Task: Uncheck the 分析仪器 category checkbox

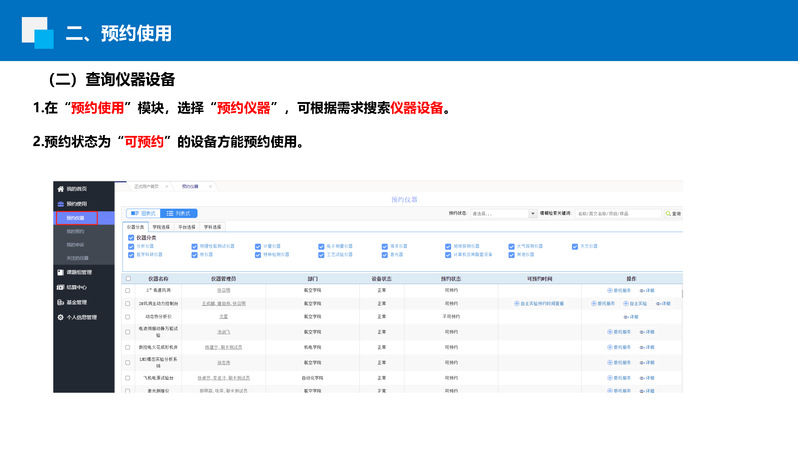Action: point(130,246)
